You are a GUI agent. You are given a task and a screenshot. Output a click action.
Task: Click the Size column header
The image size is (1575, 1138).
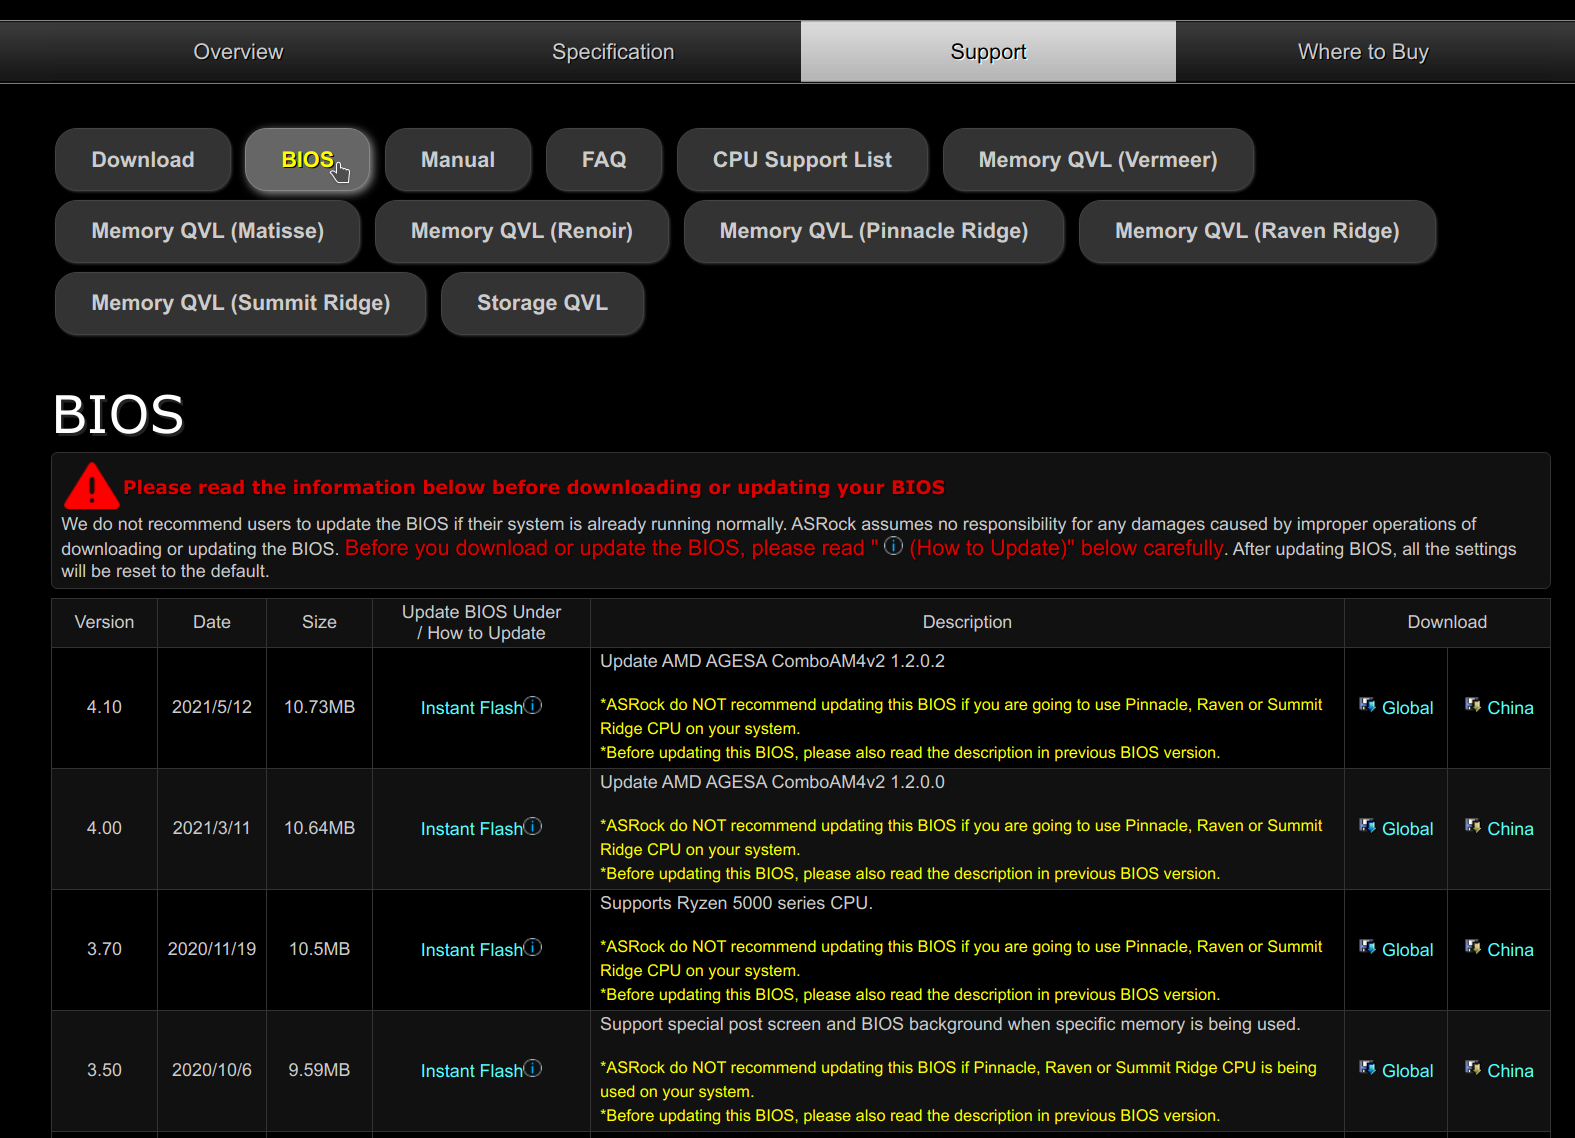319,622
